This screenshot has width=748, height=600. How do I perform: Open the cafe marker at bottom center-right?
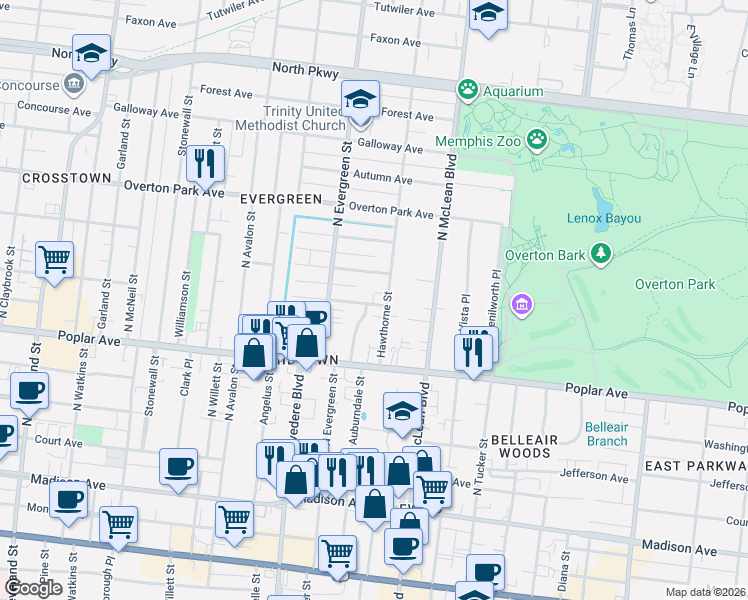403,550
